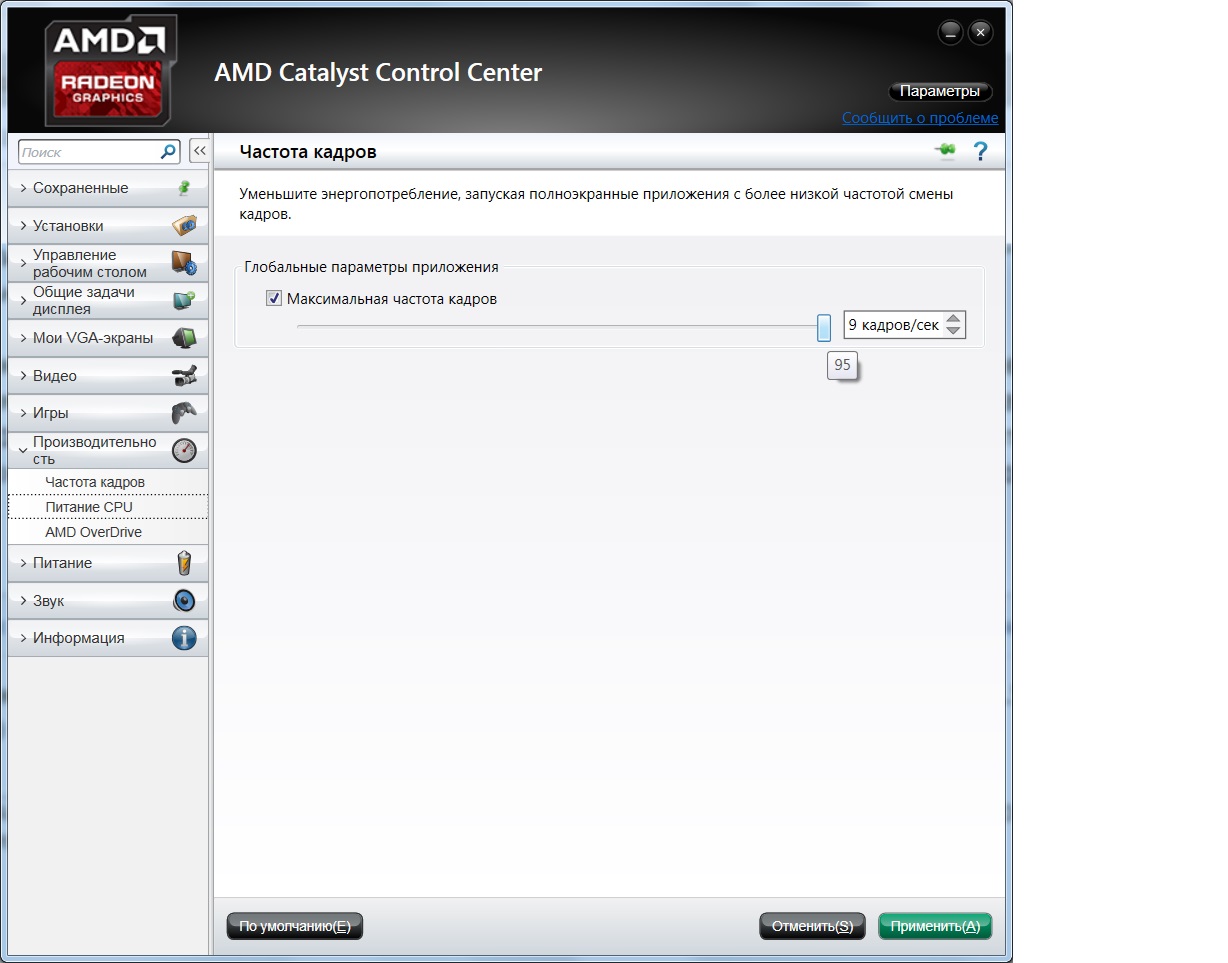Collapse the sidebar with double-arrow button
The width and height of the screenshot is (1228, 963).
click(x=199, y=151)
